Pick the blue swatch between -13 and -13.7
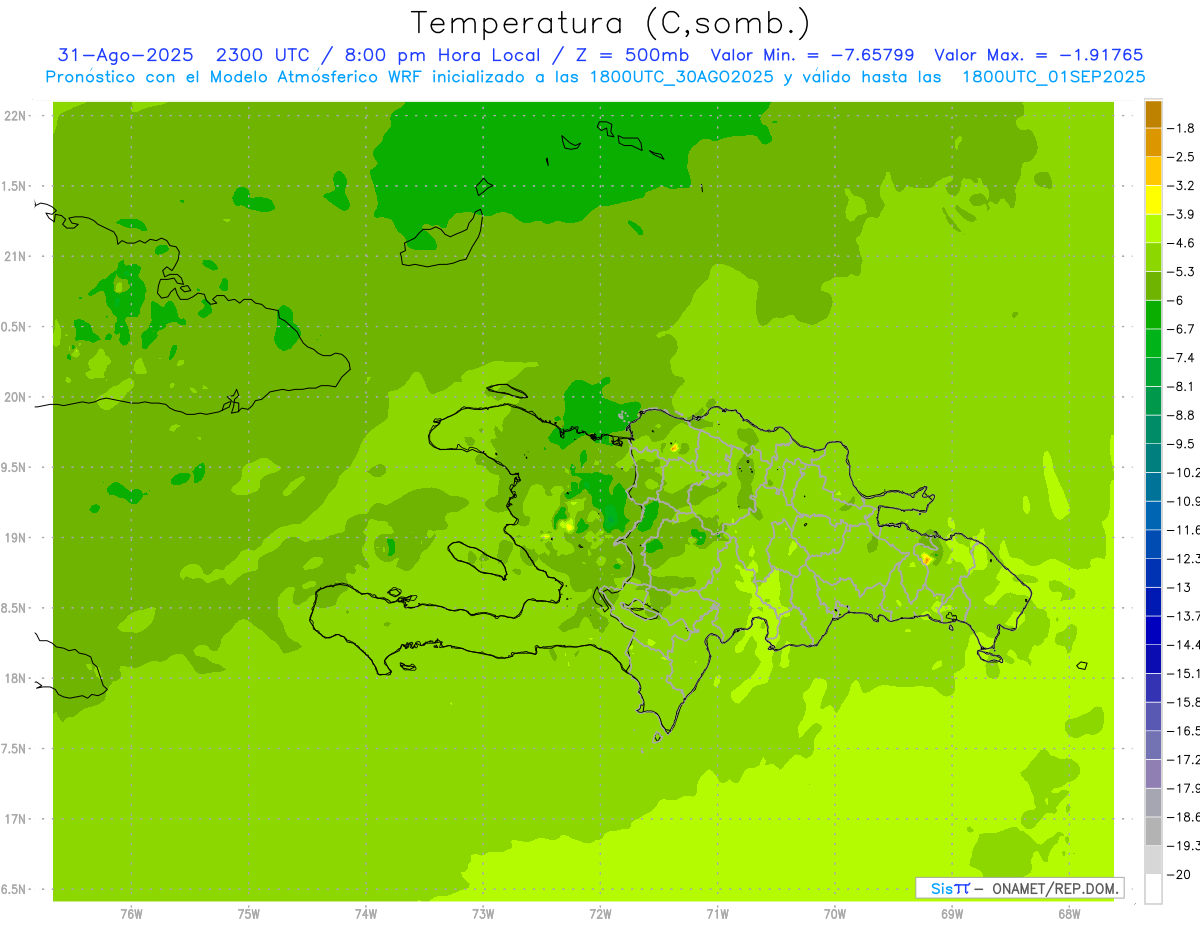The height and width of the screenshot is (927, 1200). pyautogui.click(x=1153, y=601)
